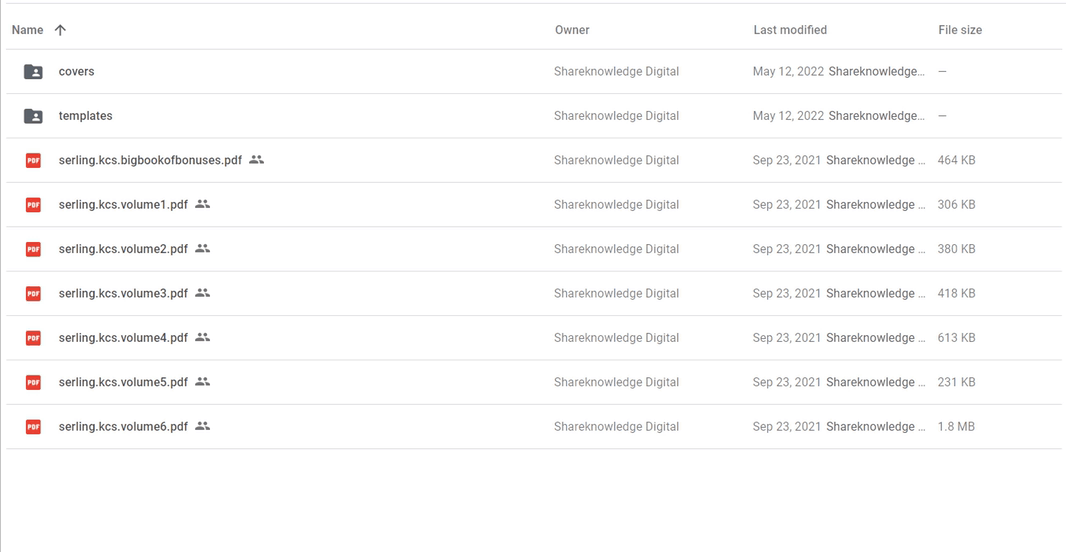Click the Owner column header

coord(572,30)
